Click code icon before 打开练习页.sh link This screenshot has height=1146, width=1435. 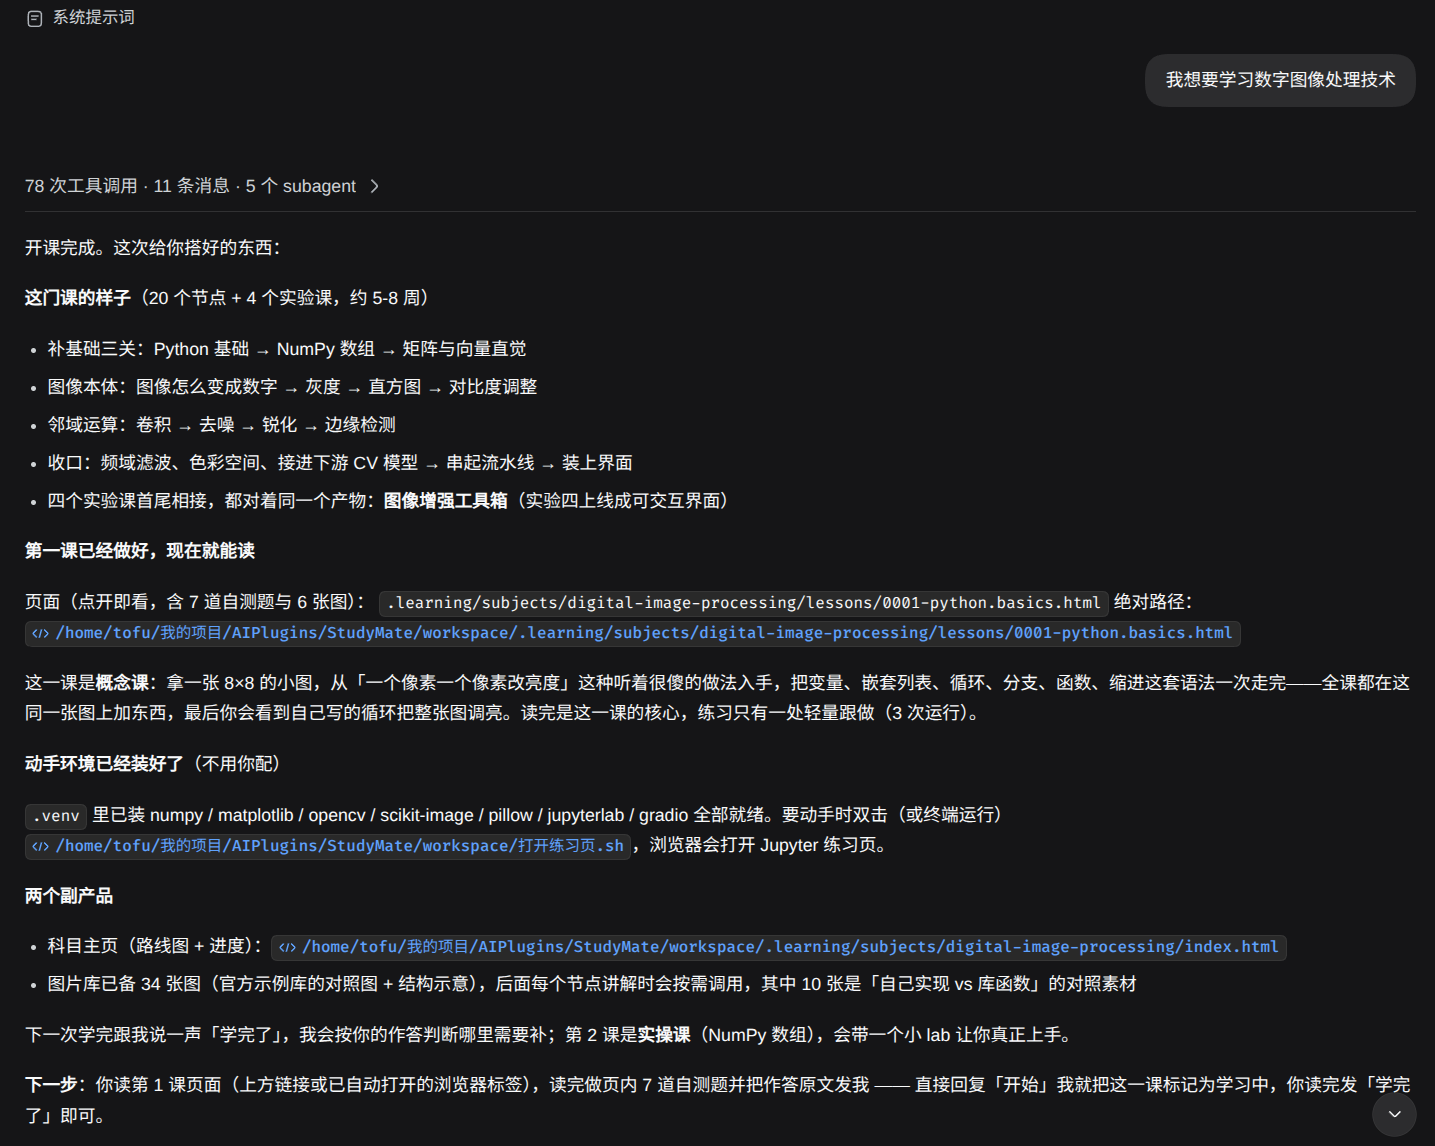40,847
